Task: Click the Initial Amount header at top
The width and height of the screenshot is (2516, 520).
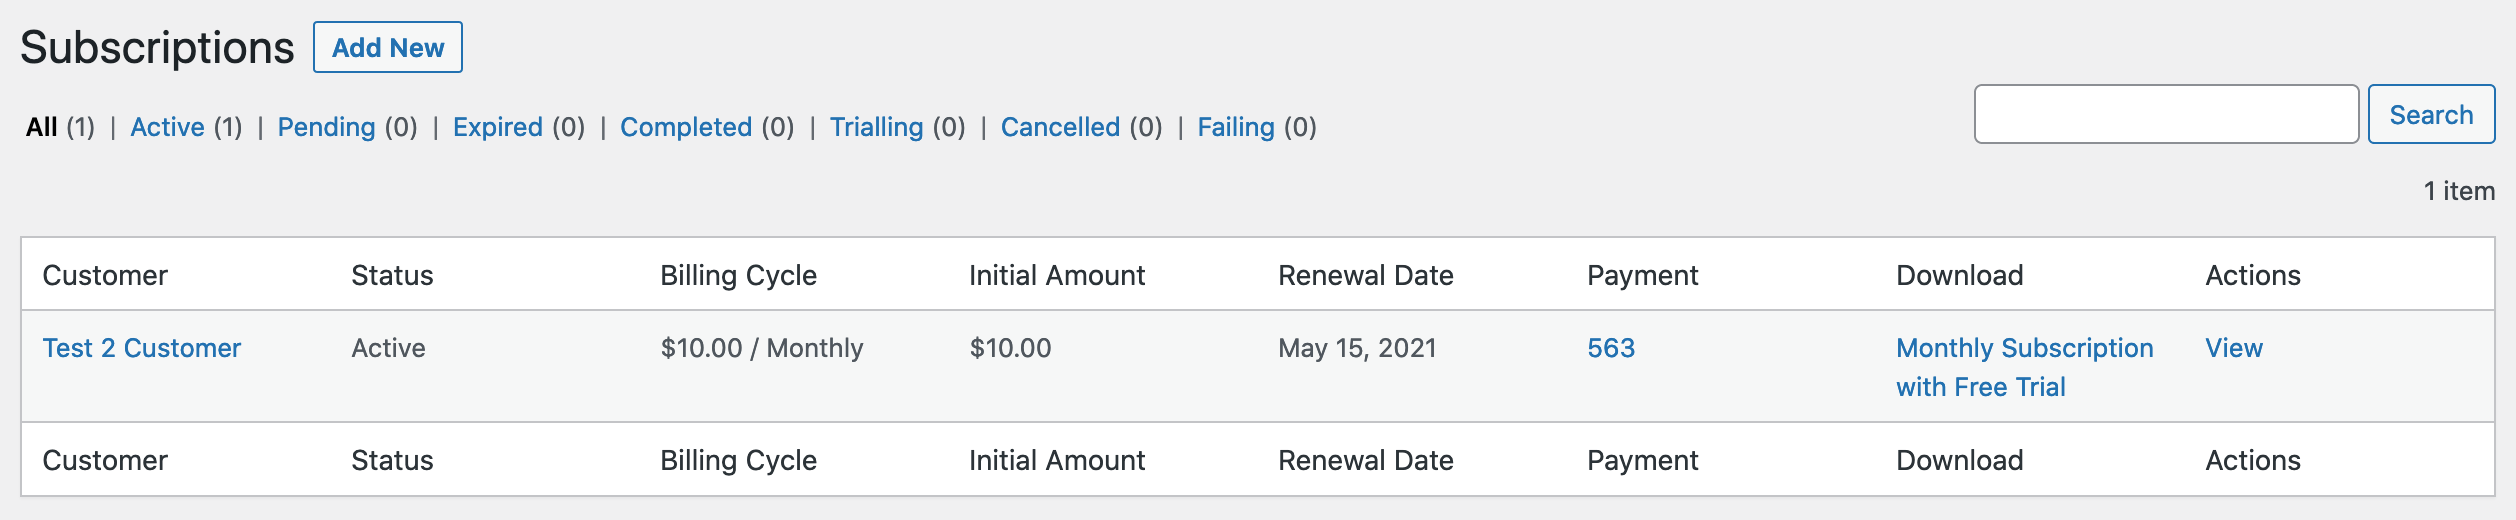Action: tap(1056, 276)
